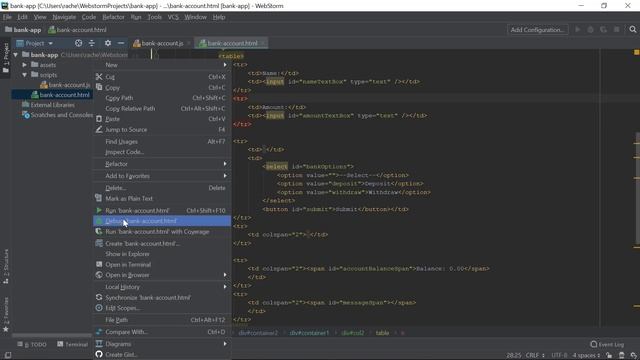
Task: Click the Search Everywhere magnifier icon
Action: 633,29
